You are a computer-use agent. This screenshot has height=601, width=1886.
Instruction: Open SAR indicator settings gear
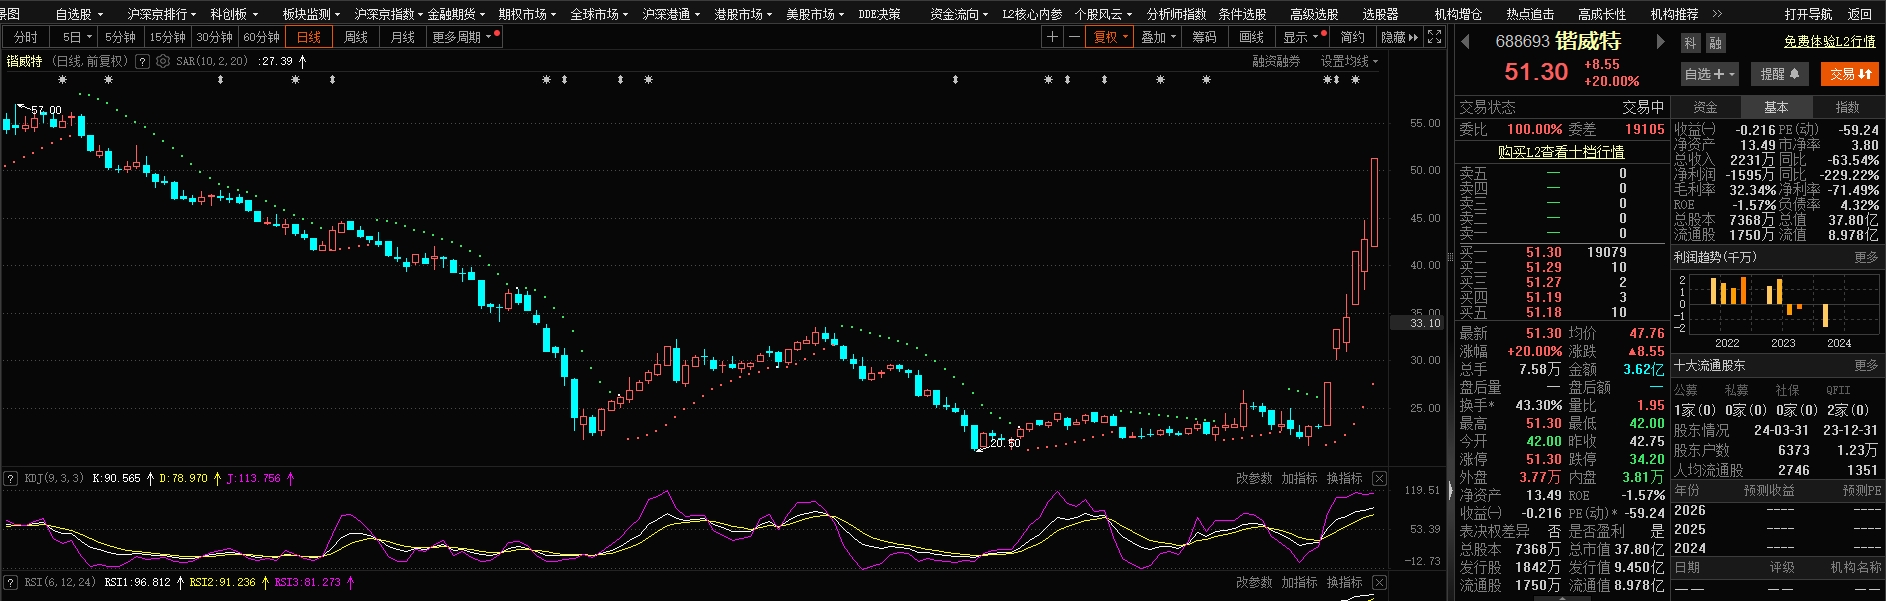click(x=163, y=61)
